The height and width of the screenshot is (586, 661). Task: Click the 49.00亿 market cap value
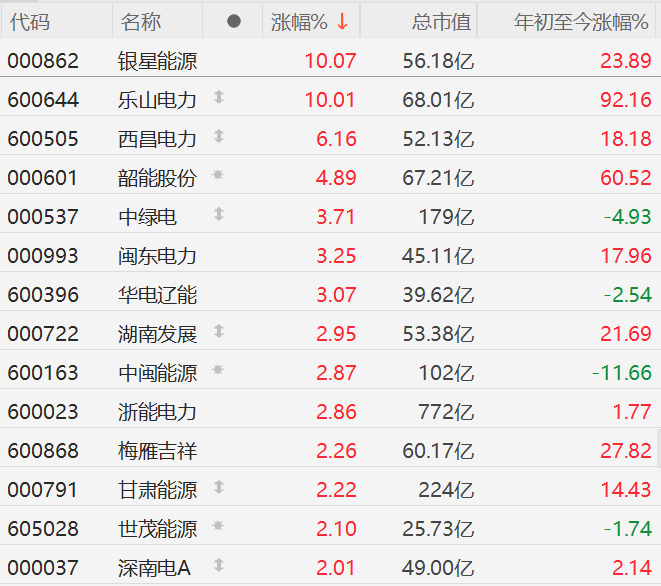point(438,568)
